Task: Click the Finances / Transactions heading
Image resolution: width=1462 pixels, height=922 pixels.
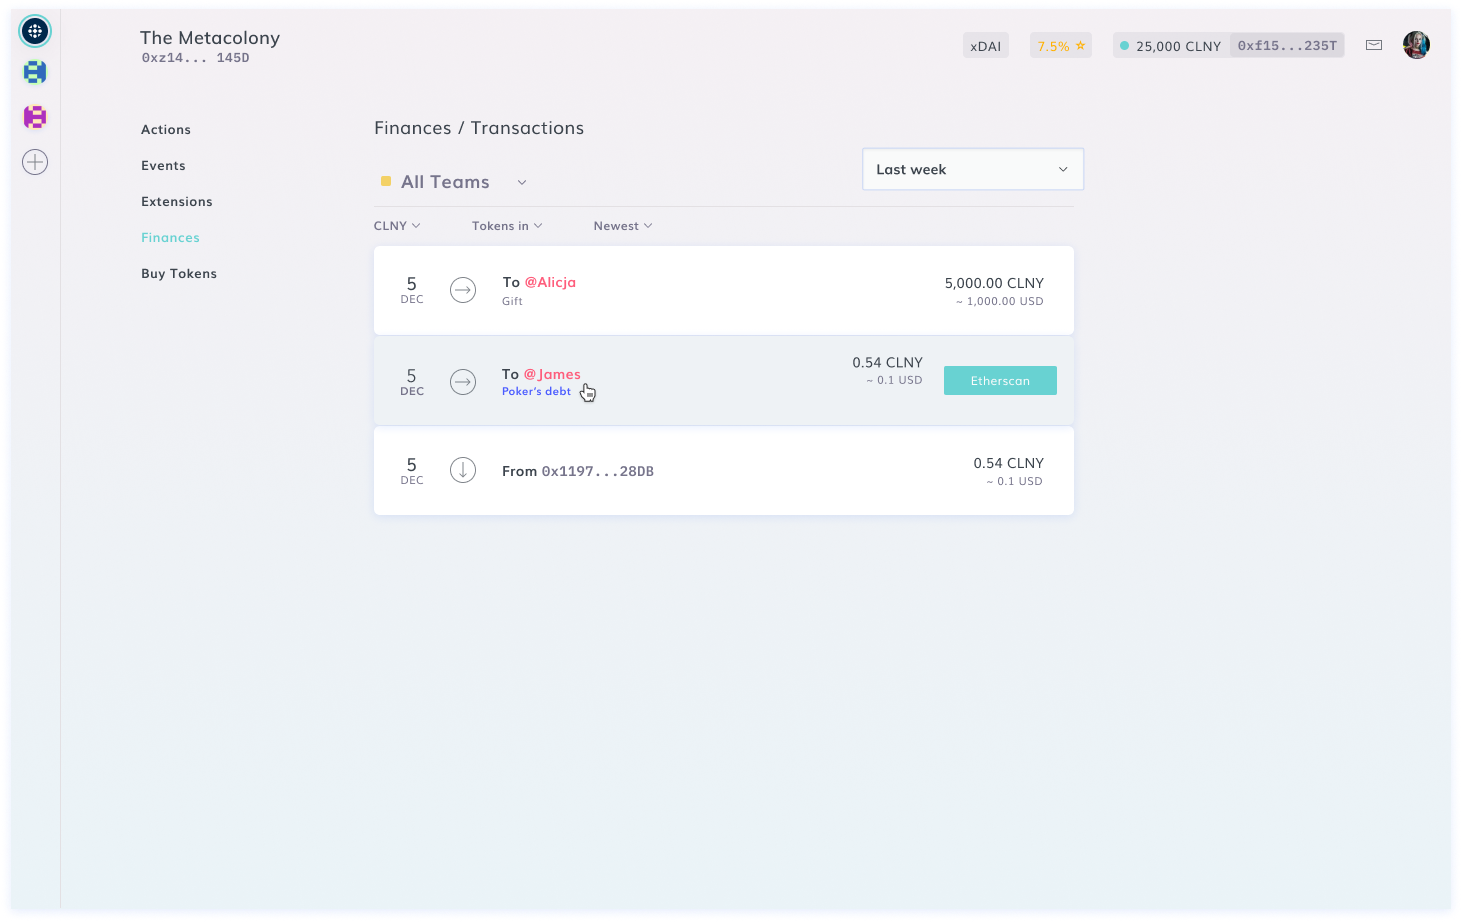Action: click(479, 128)
